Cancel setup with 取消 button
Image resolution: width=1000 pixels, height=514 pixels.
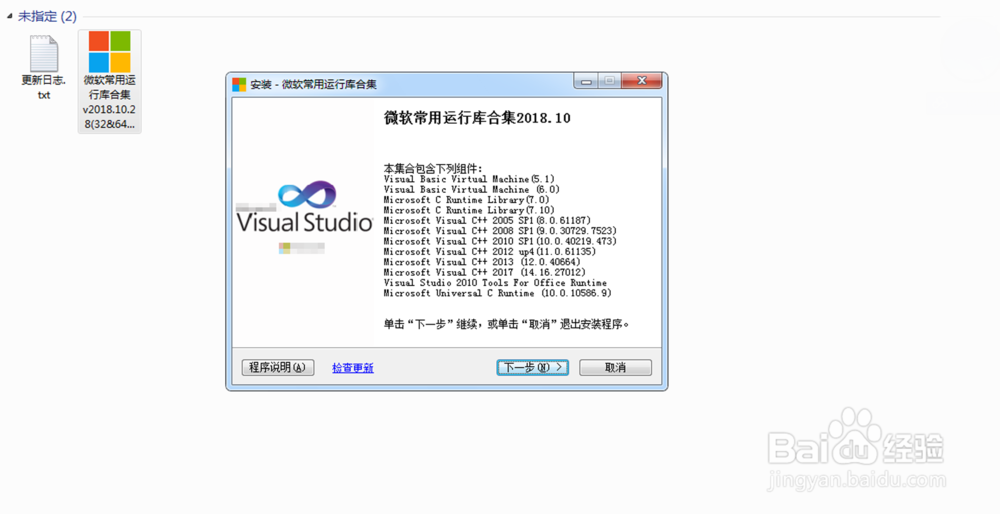tap(615, 367)
